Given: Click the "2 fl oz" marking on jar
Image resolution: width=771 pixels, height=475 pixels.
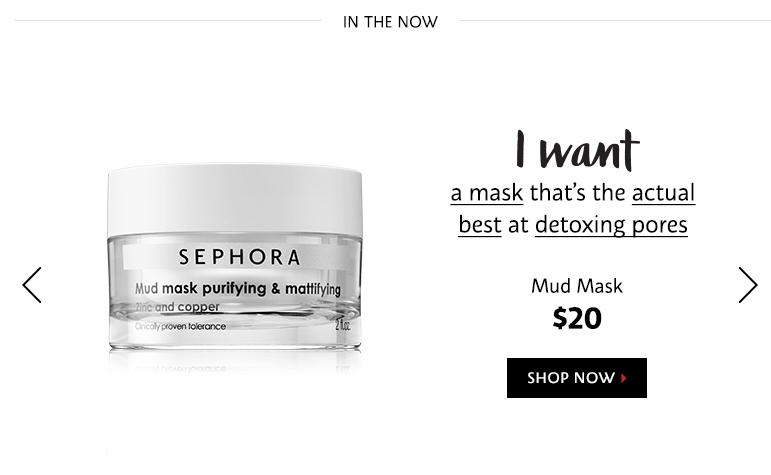Looking at the screenshot, I should click(343, 325).
